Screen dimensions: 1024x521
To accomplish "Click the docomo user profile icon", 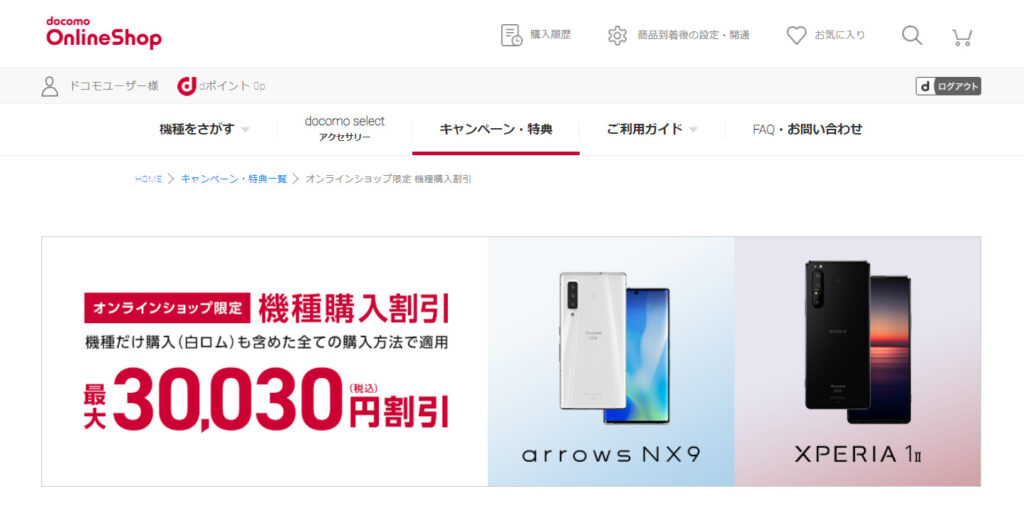I will pos(50,86).
